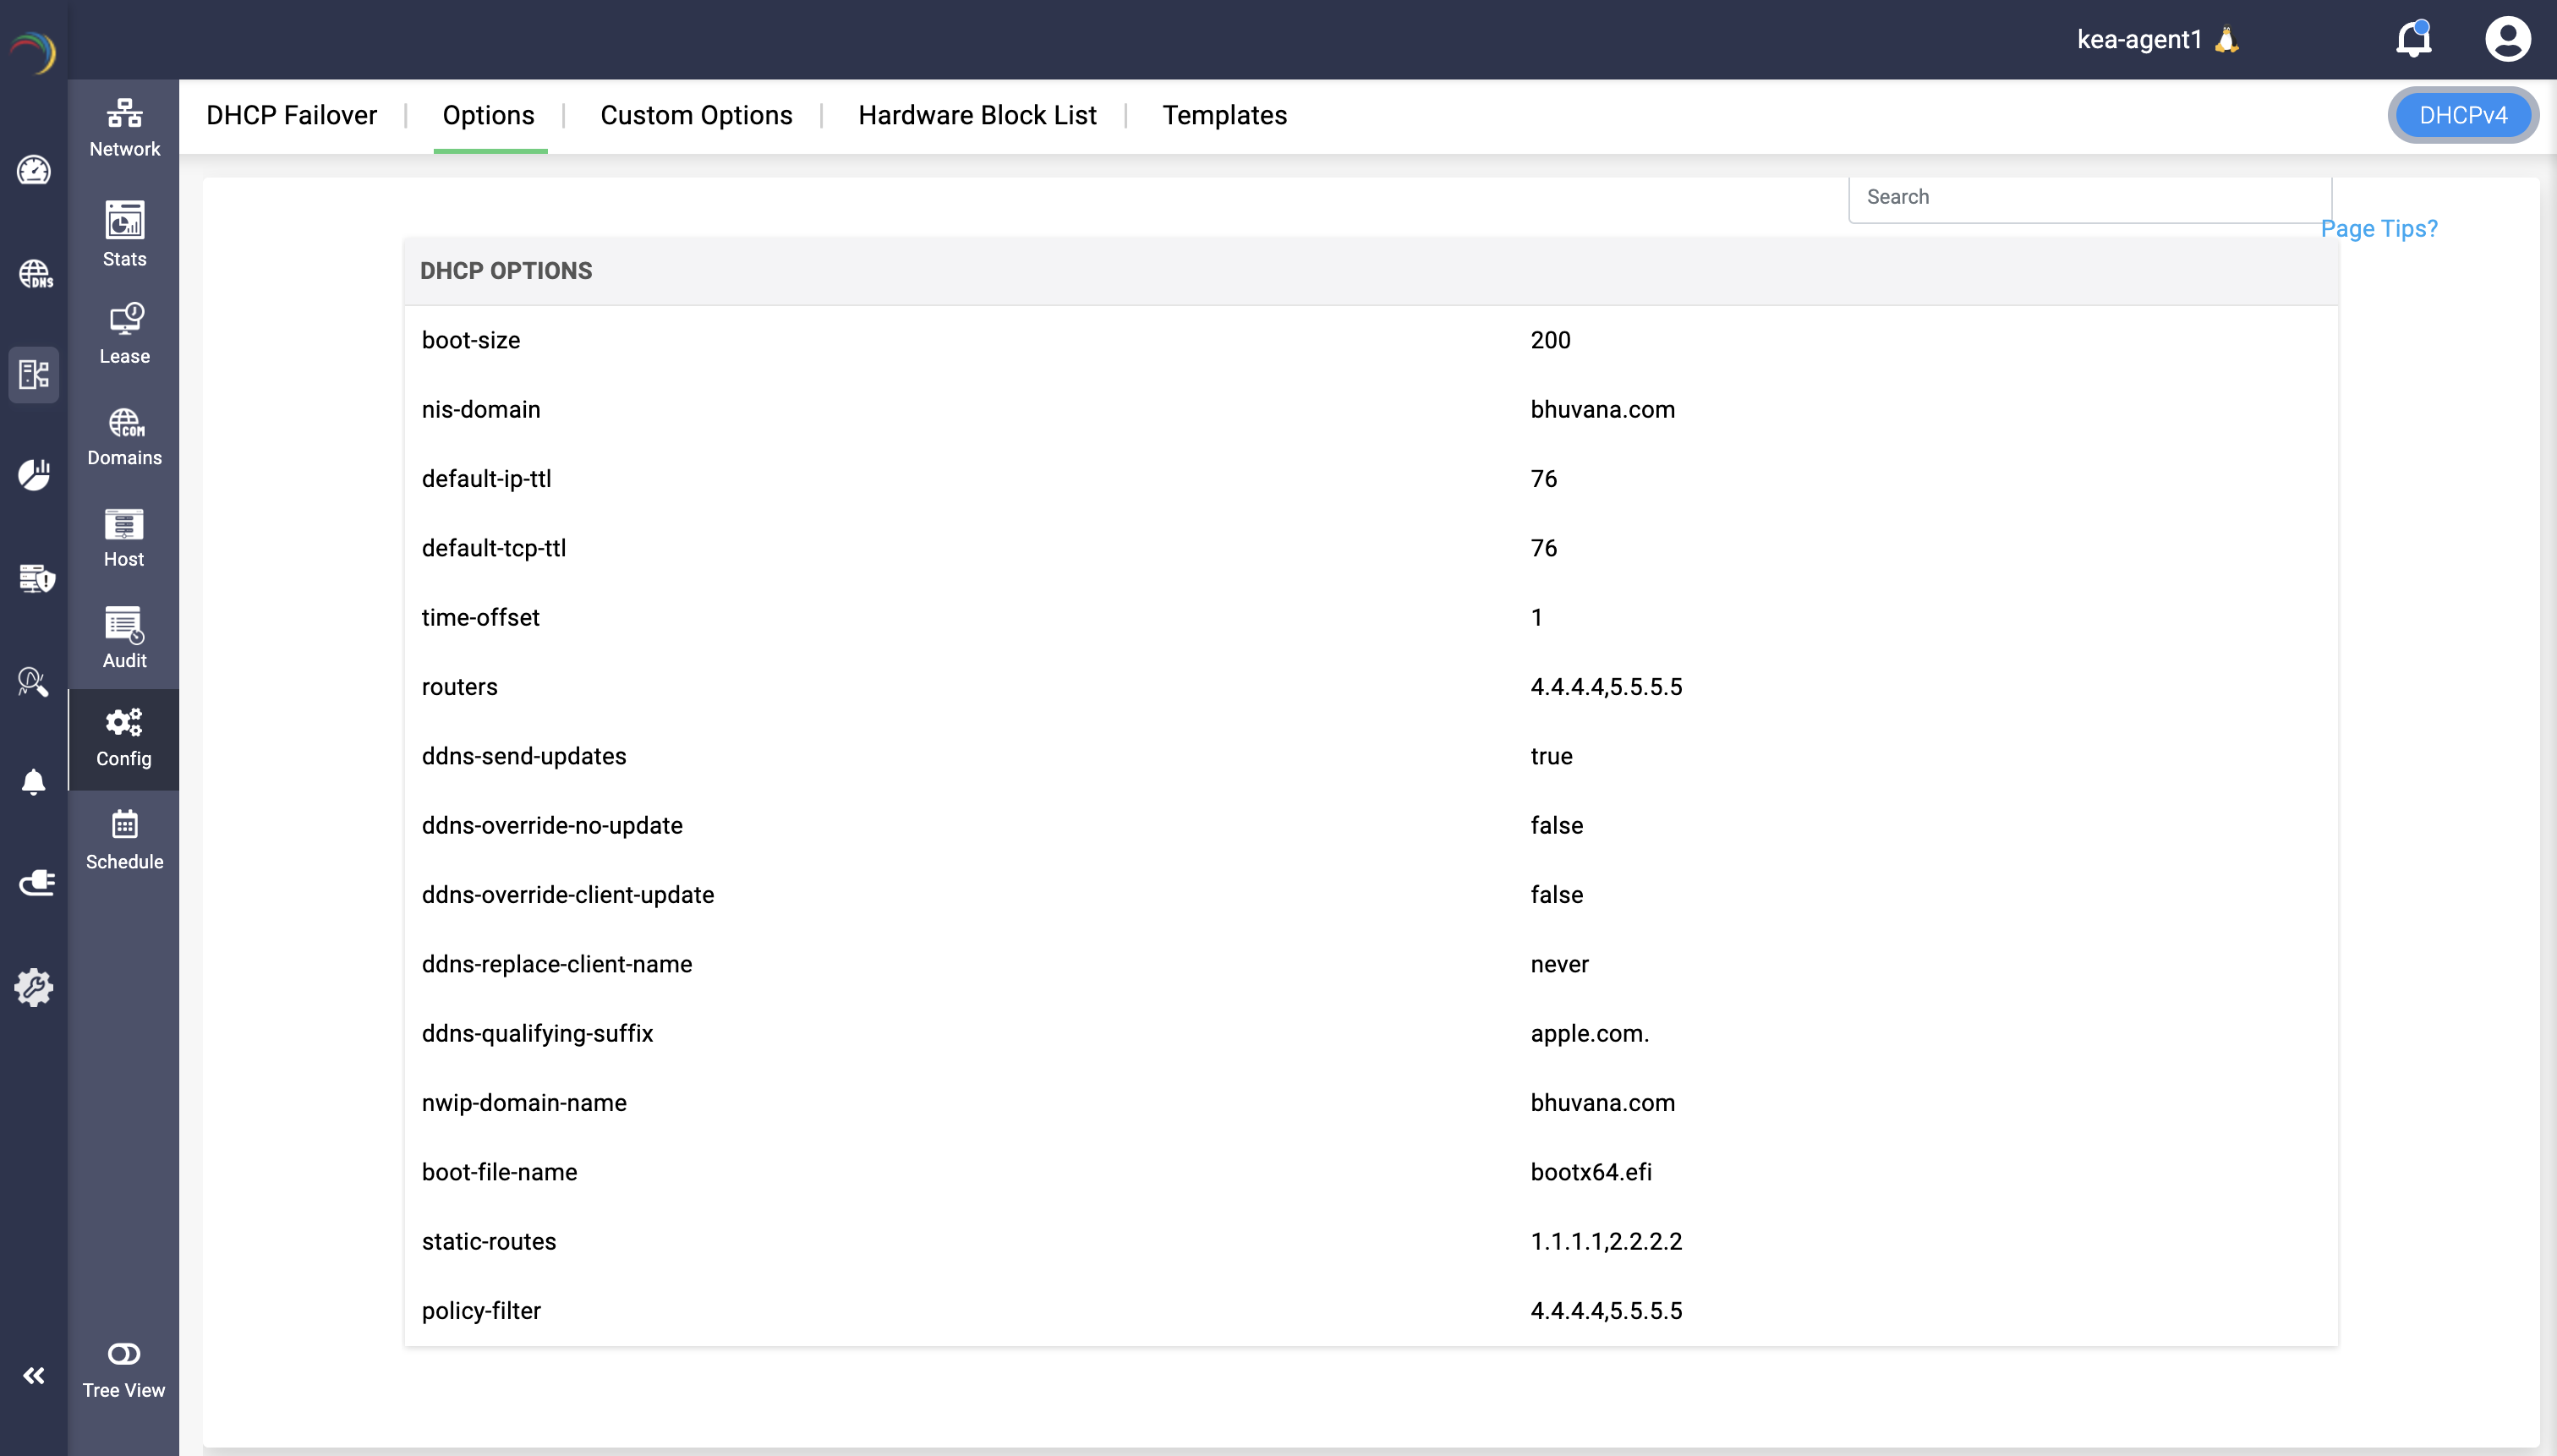
Task: Switch to the Hardware Block List tab
Action: (x=977, y=115)
